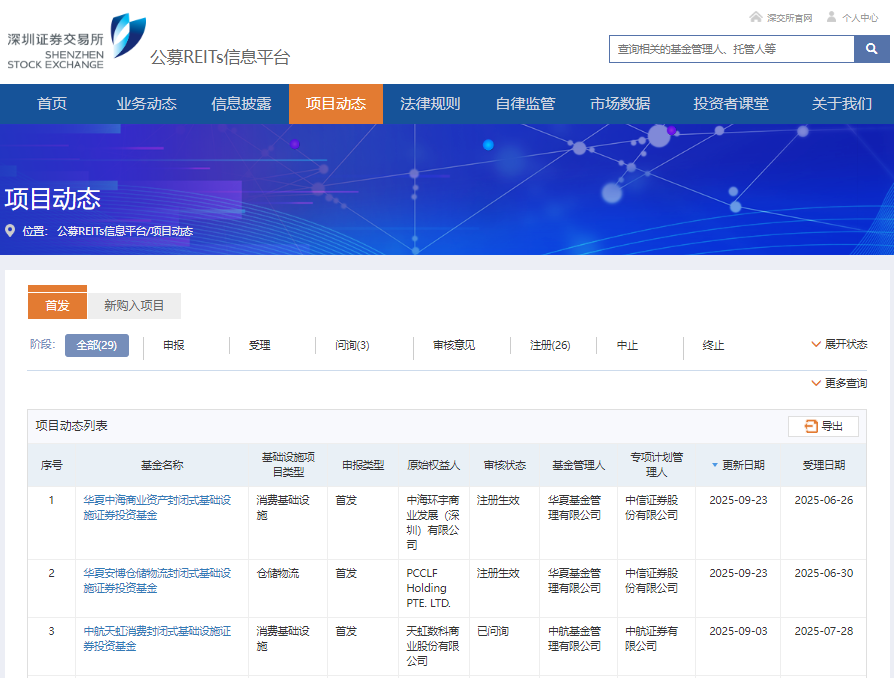Select the 全部(29) stage filter
Viewport: 894px width, 678px height.
[97, 345]
